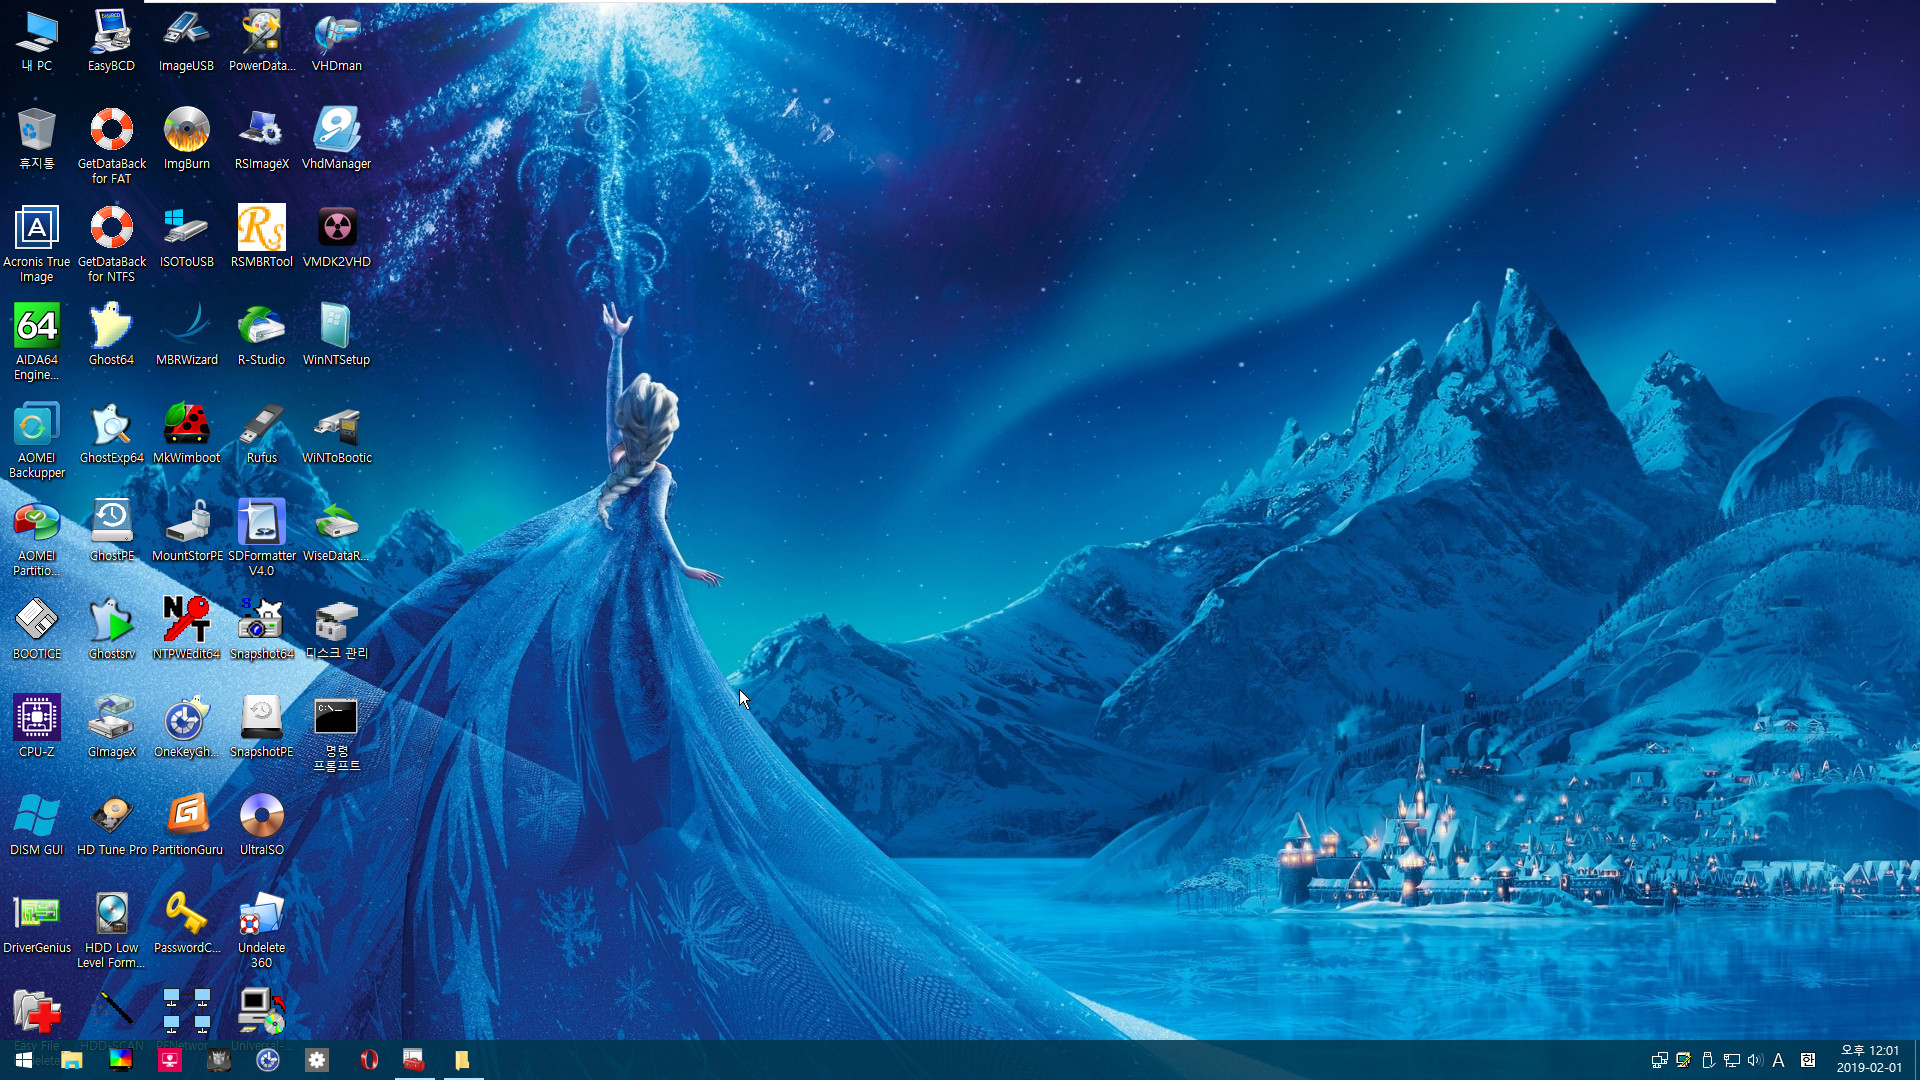The width and height of the screenshot is (1920, 1080).
Task: Launch the GhostPE shortcut
Action: (111, 531)
